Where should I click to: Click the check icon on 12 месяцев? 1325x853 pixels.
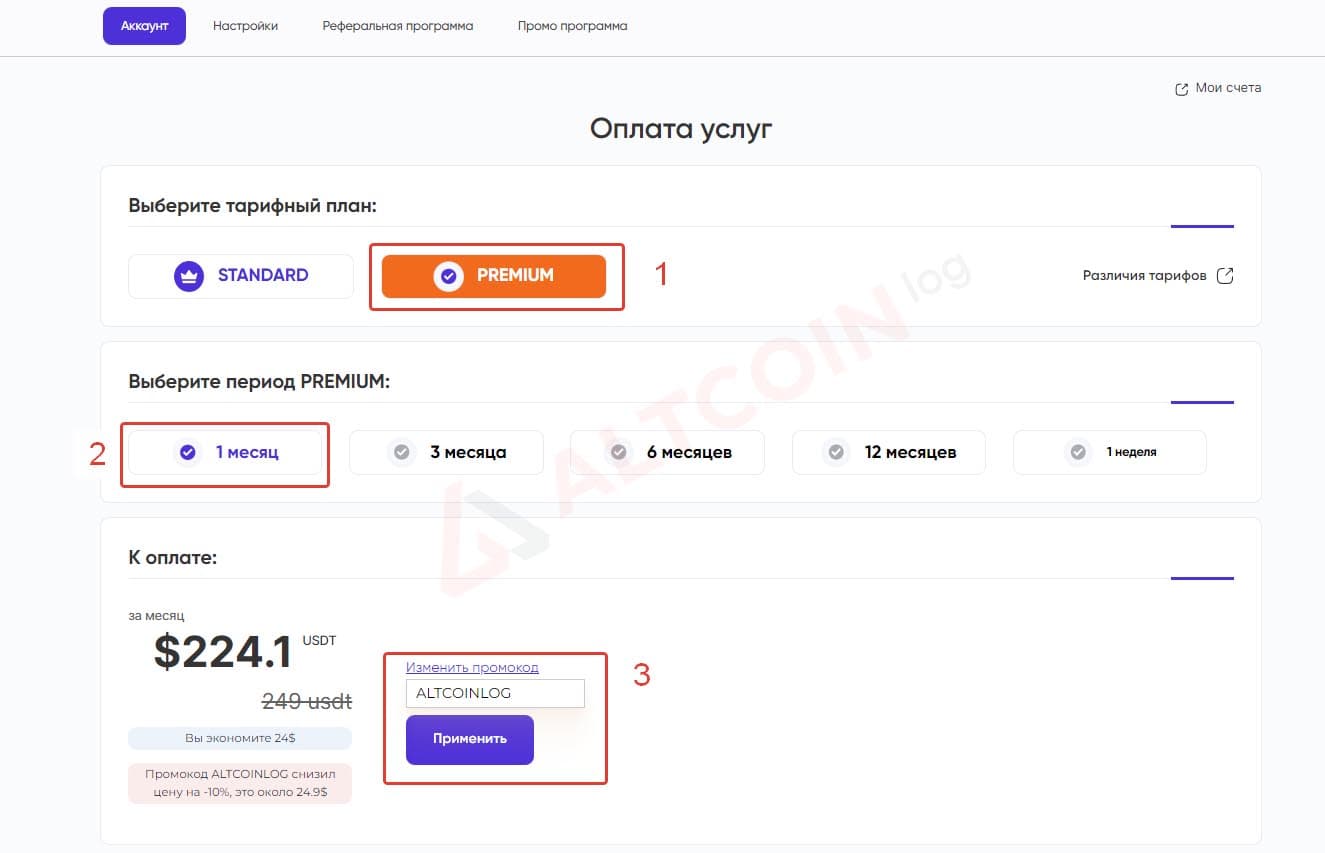click(x=836, y=452)
